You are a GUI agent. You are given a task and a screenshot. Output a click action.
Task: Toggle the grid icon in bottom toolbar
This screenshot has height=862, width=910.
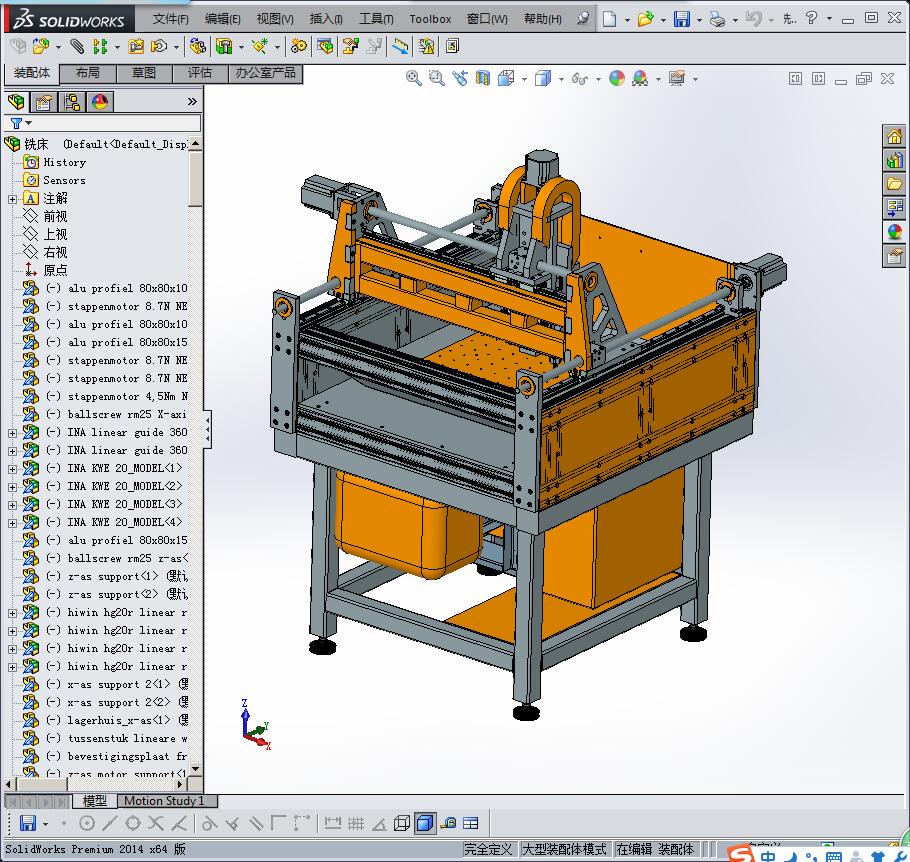point(356,823)
